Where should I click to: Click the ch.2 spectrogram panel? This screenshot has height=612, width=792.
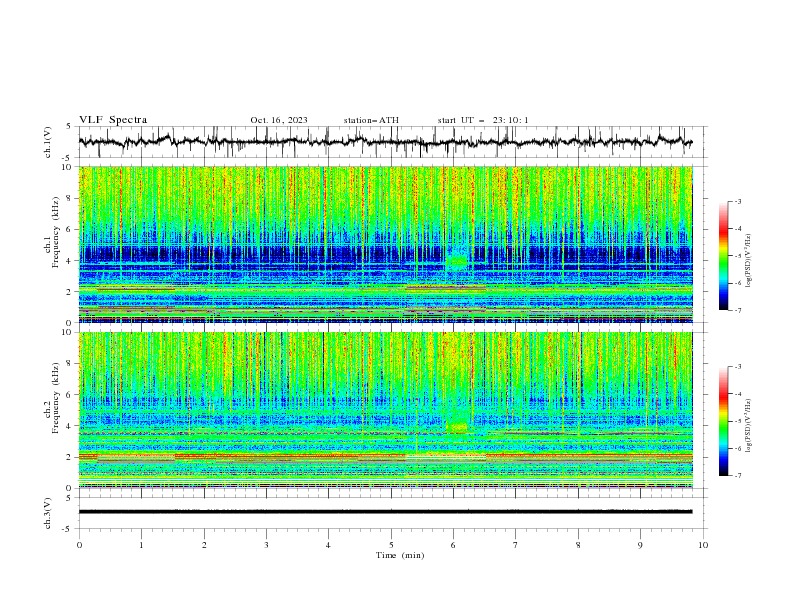click(x=385, y=410)
